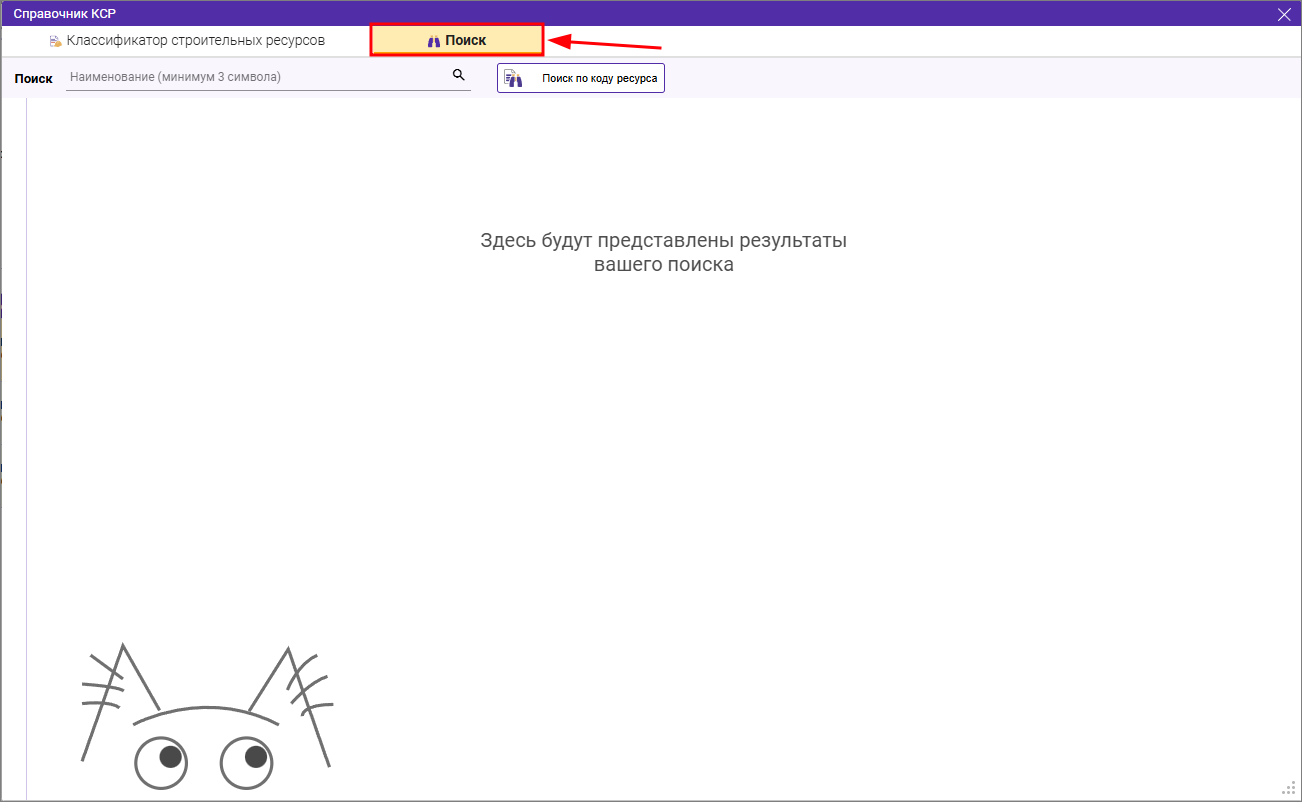Click the bold Поиск label beside input
Viewport: 1302px width, 802px height.
pyautogui.click(x=34, y=78)
